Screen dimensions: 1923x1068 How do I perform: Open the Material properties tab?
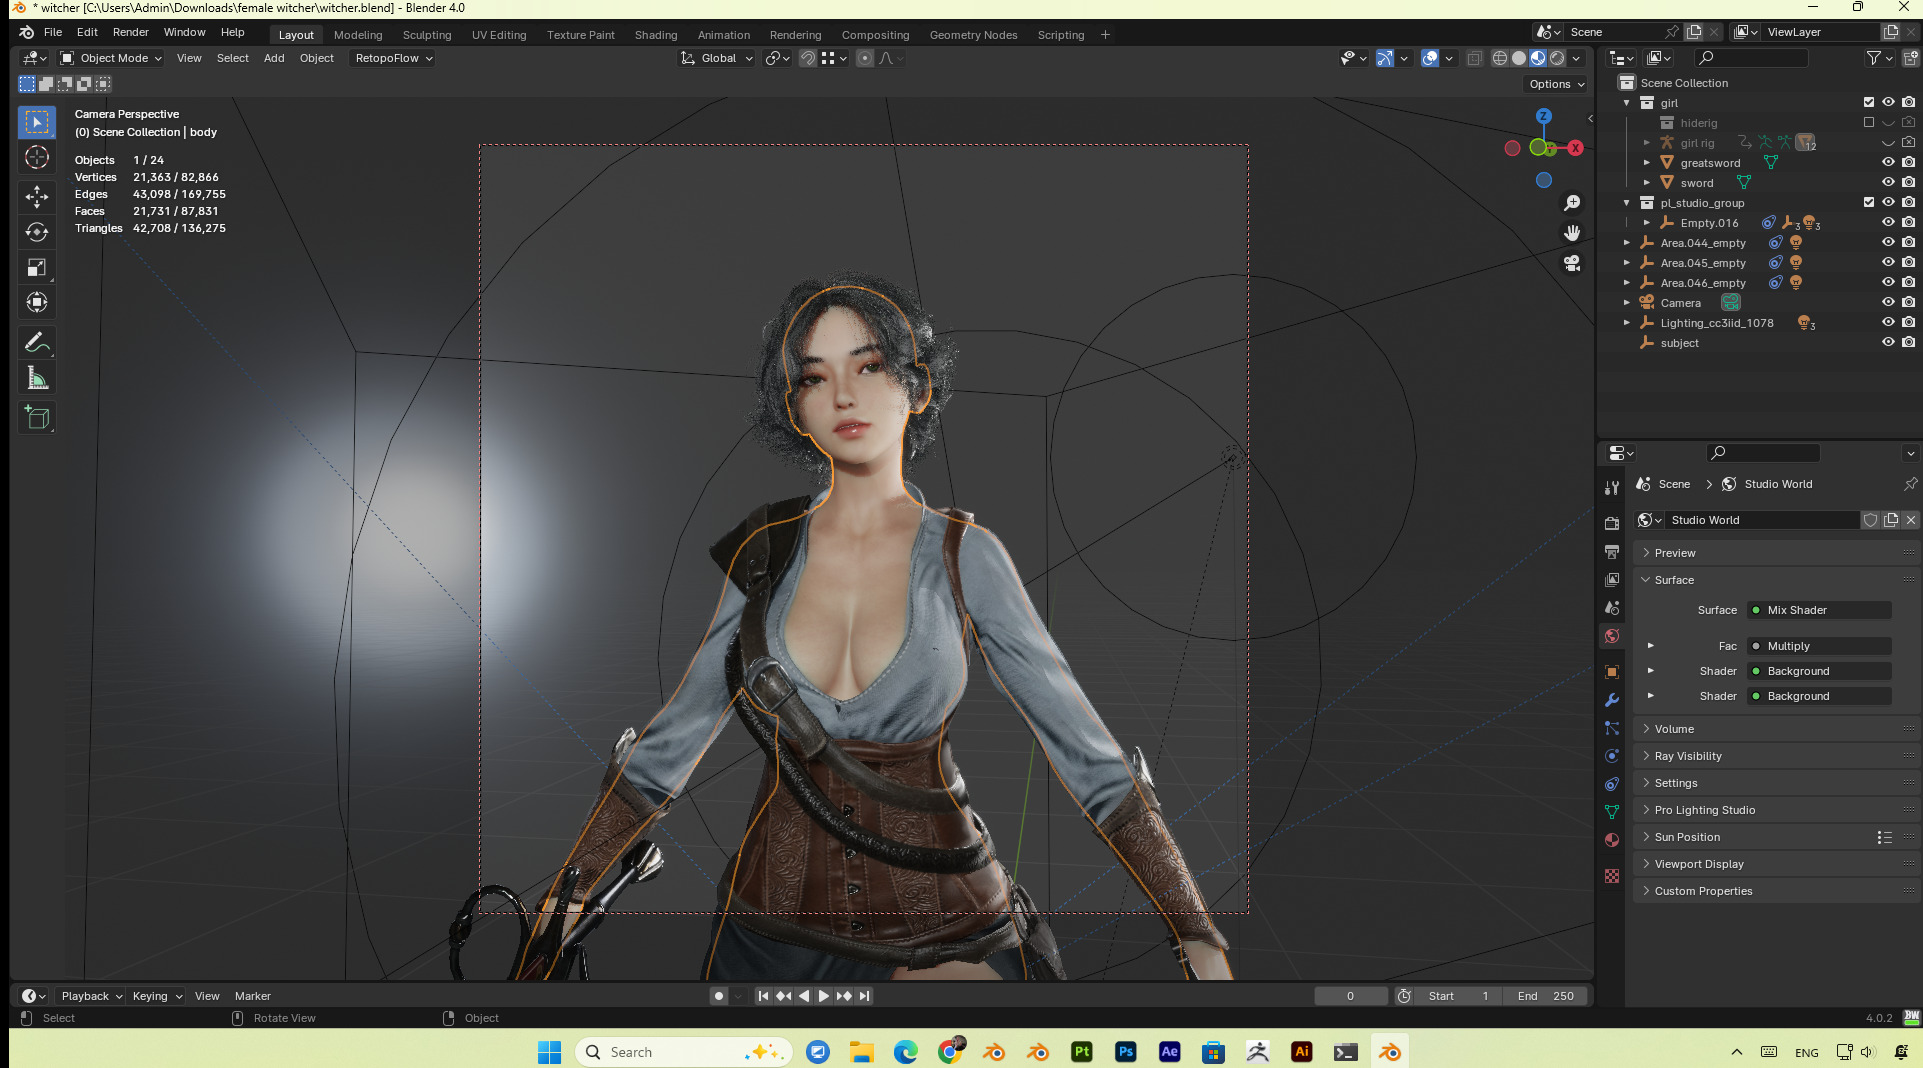click(x=1612, y=840)
